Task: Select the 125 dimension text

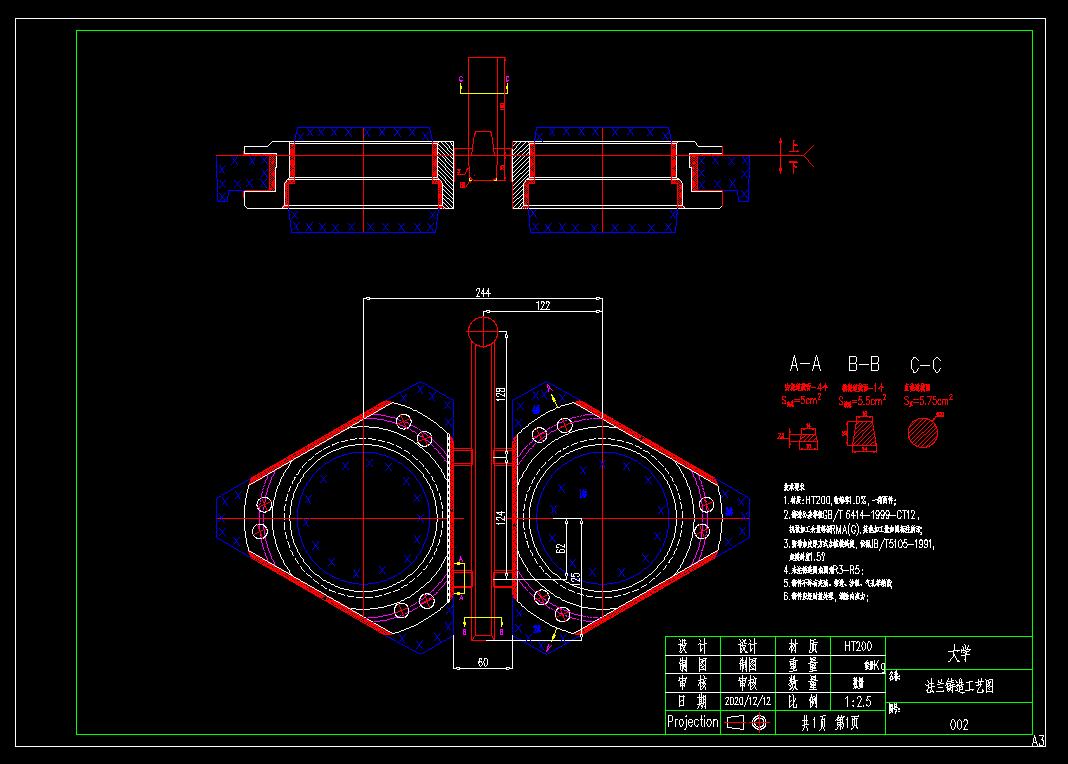Action: coord(576,579)
